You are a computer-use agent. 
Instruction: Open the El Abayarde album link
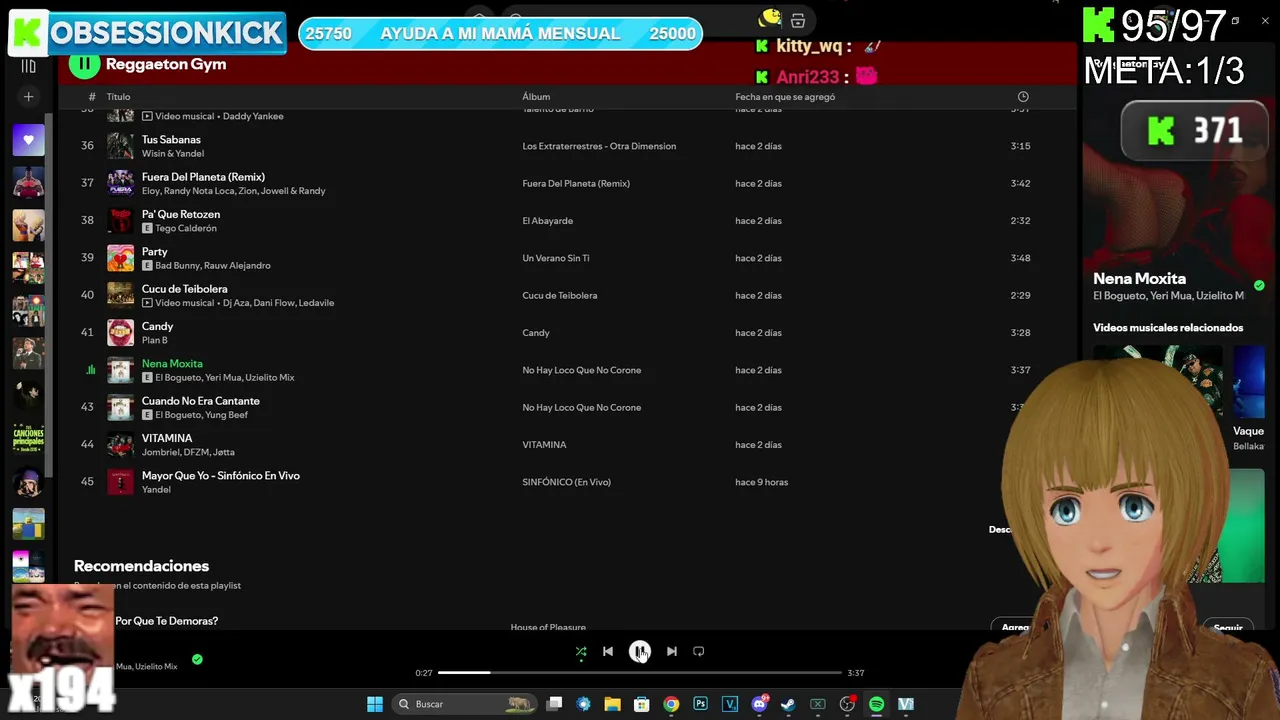pyautogui.click(x=548, y=221)
